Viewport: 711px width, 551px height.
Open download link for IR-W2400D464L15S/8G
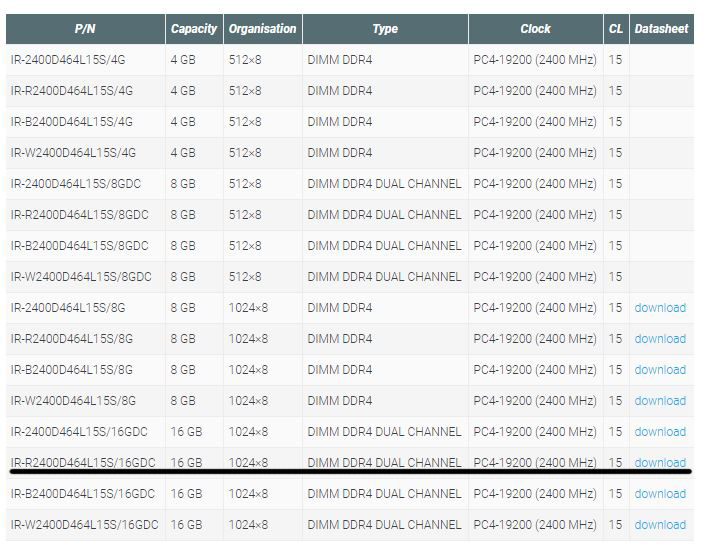coord(660,401)
